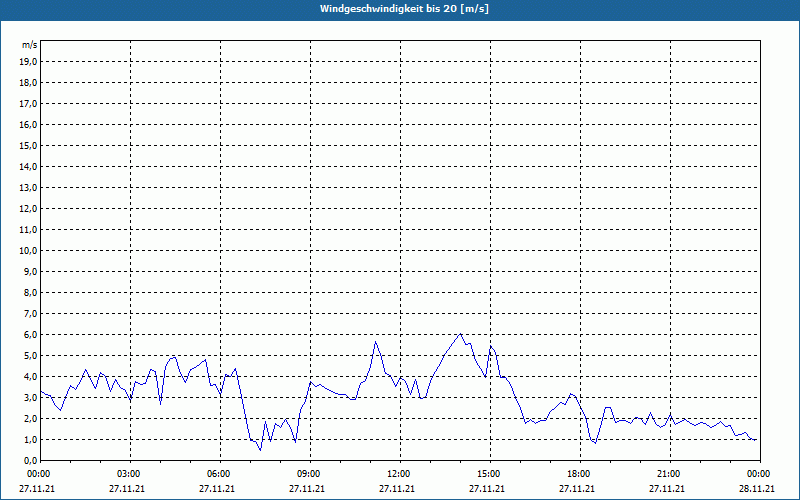Click the 28.11.21 date label
The image size is (800, 500).
[x=757, y=488]
